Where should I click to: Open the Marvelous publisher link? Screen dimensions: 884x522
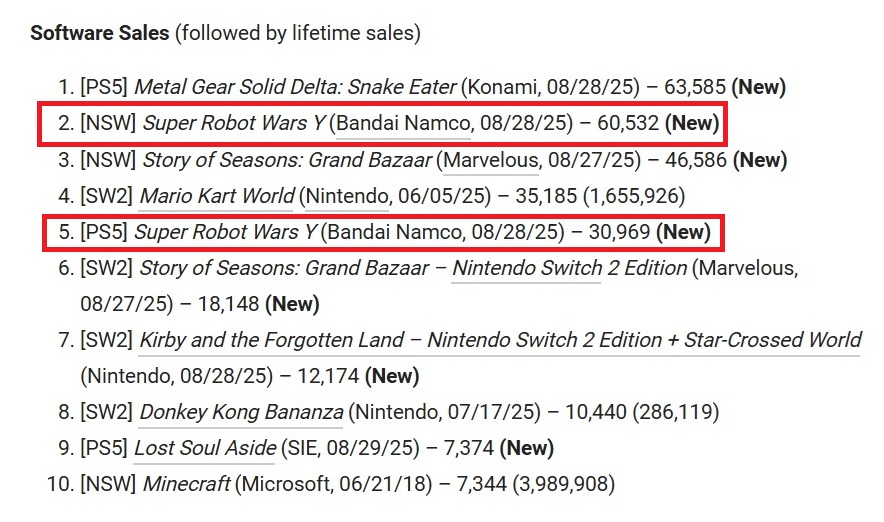(489, 160)
